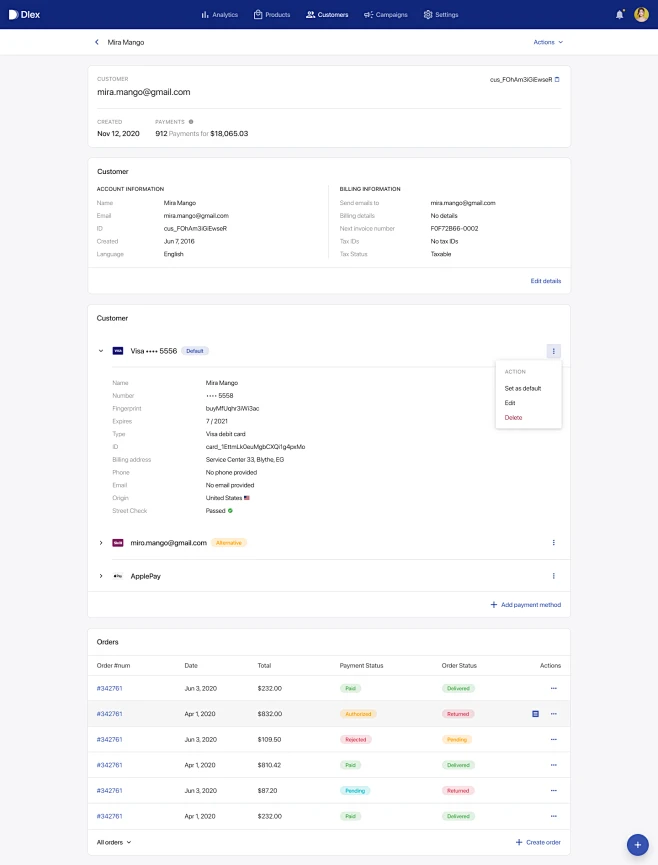Click the plus icon beside Add payment method
This screenshot has height=865, width=658.
pyautogui.click(x=494, y=605)
